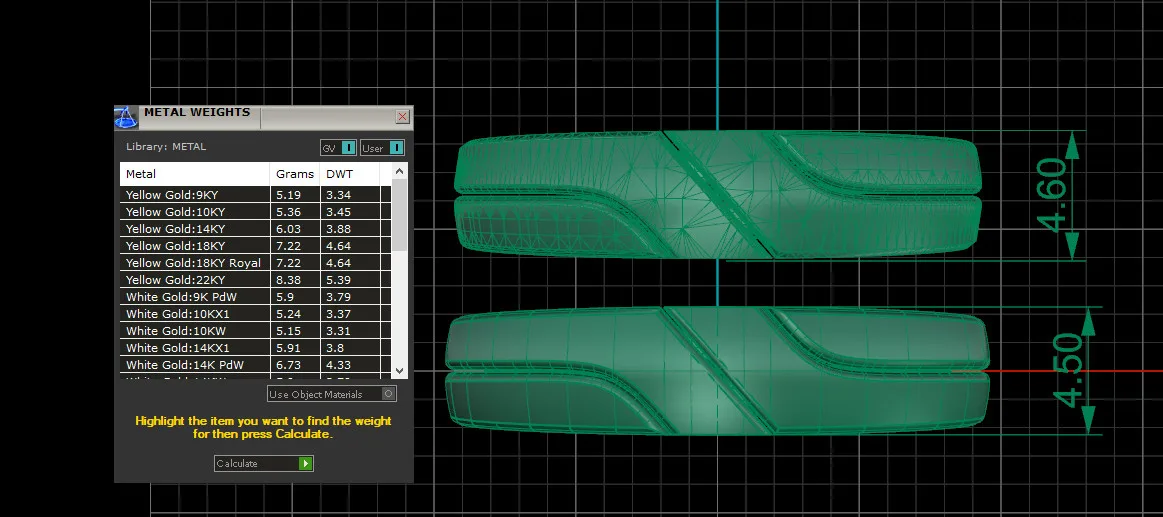
Task: Sort by the Metal column header
Action: [194, 174]
